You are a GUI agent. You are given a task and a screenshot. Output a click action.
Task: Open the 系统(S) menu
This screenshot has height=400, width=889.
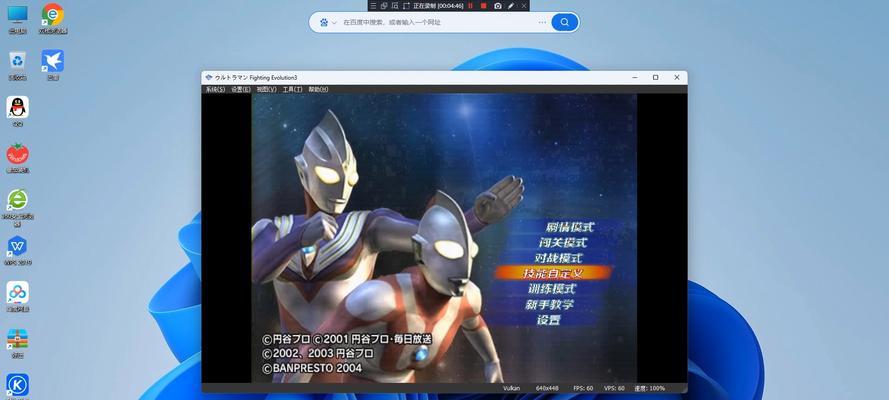[x=215, y=90]
